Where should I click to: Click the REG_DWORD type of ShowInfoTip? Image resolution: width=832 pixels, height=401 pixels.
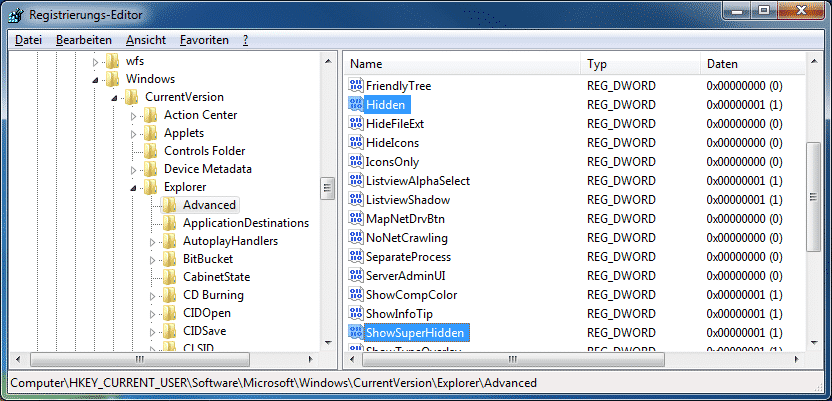pyautogui.click(x=621, y=313)
